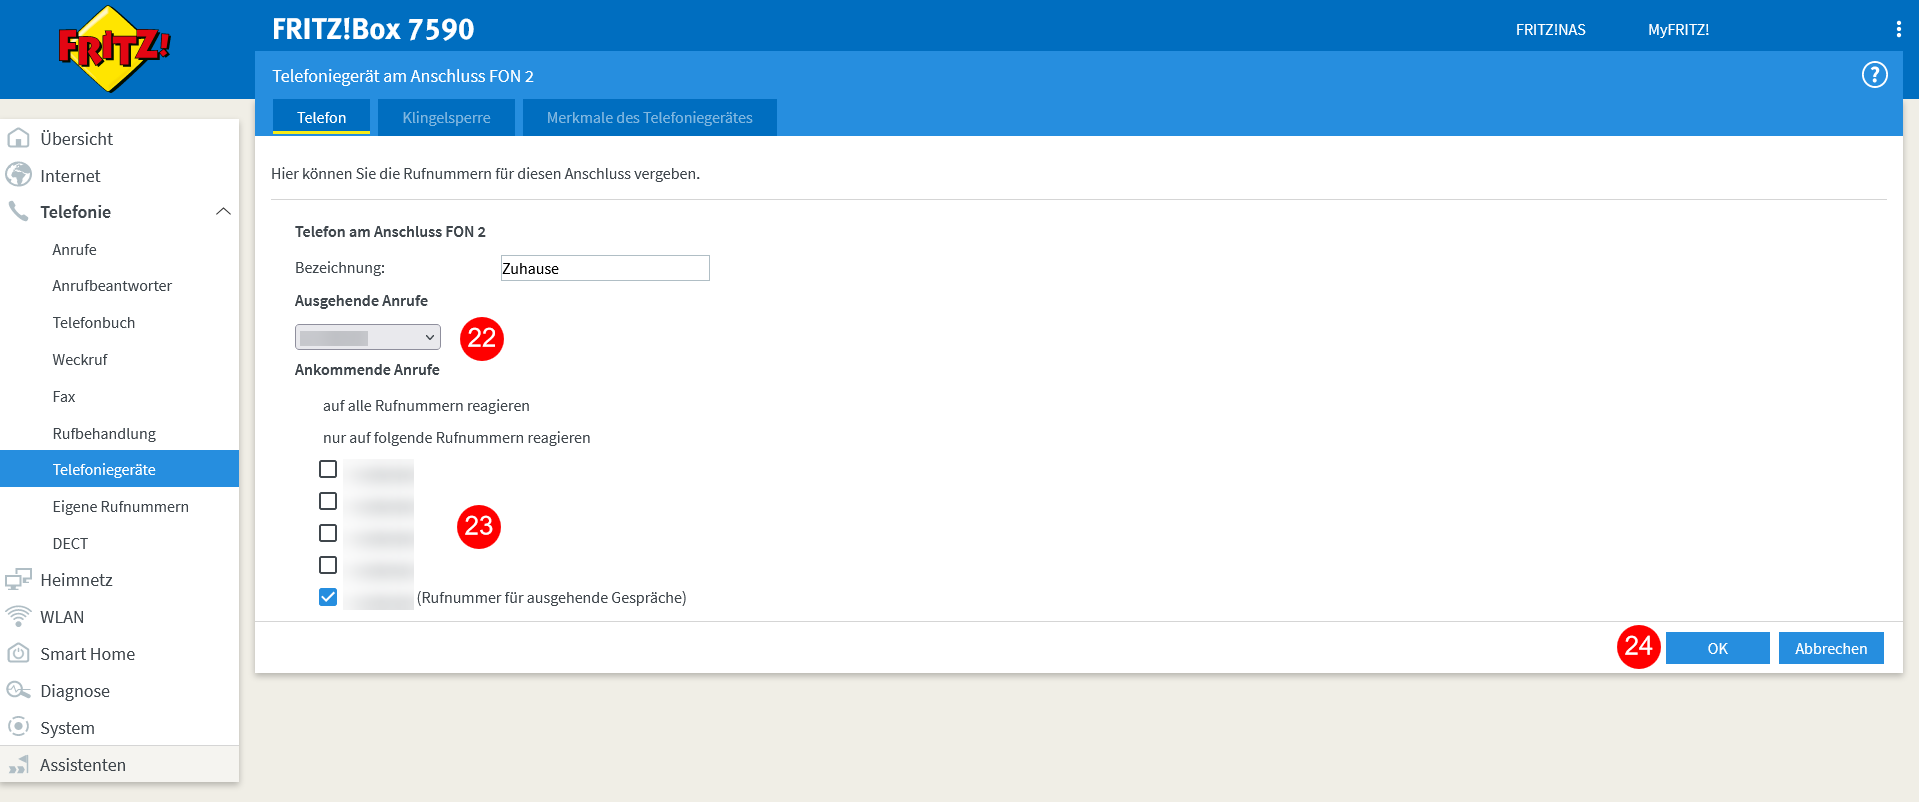The height and width of the screenshot is (802, 1919).
Task: Click the Telefonie menu label
Action: [x=75, y=212]
